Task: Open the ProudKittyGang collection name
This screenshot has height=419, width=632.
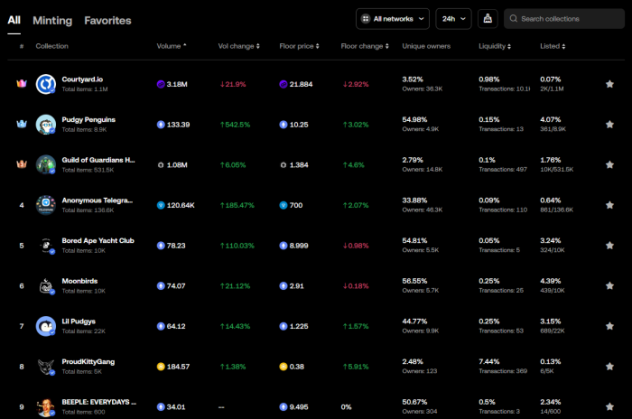Action: point(88,361)
